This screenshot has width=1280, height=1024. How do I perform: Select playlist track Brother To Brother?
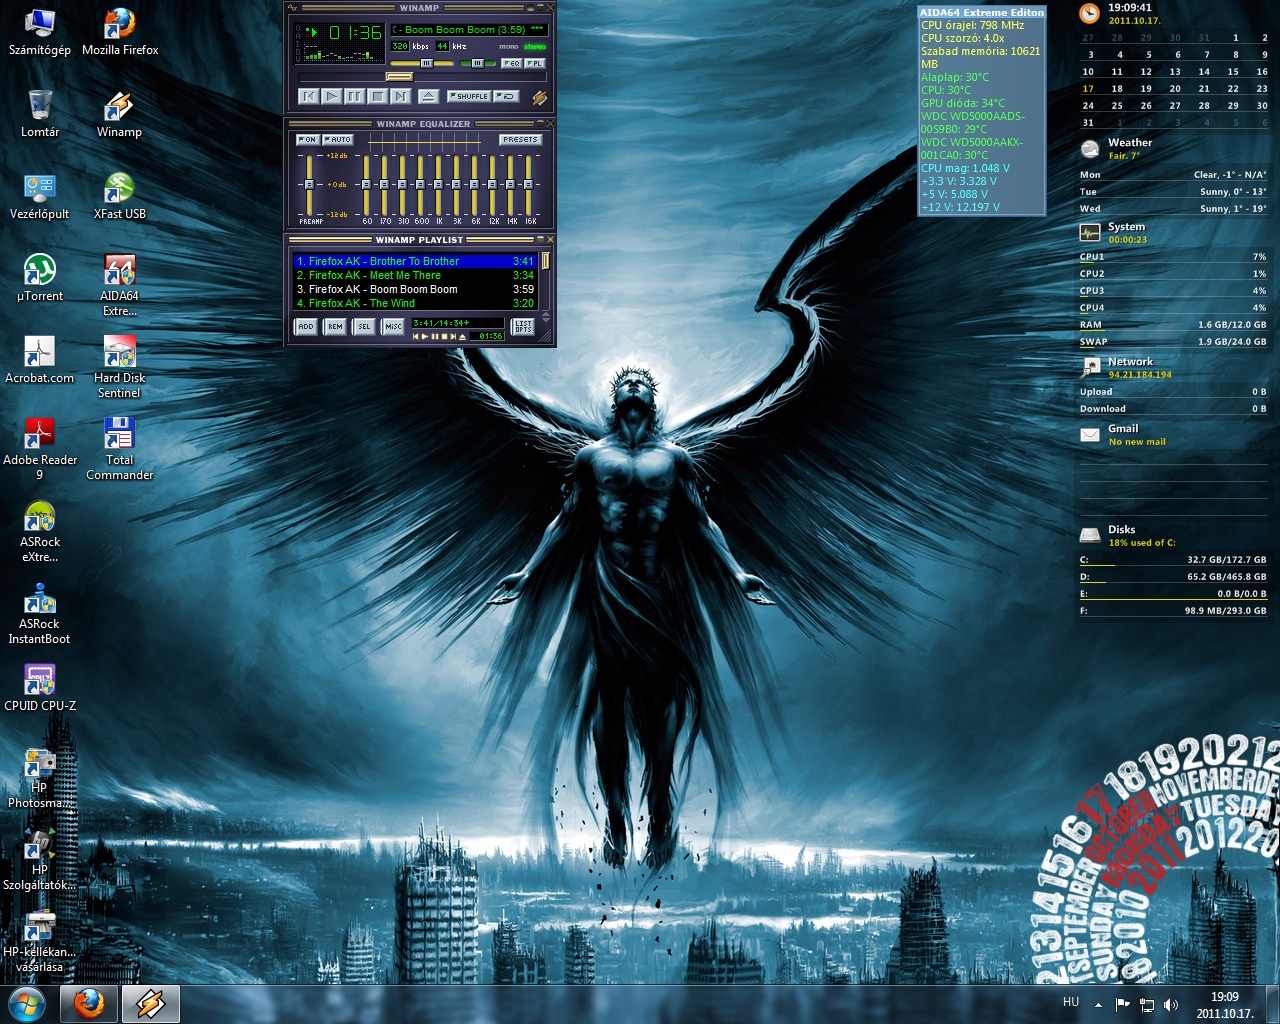(415, 261)
